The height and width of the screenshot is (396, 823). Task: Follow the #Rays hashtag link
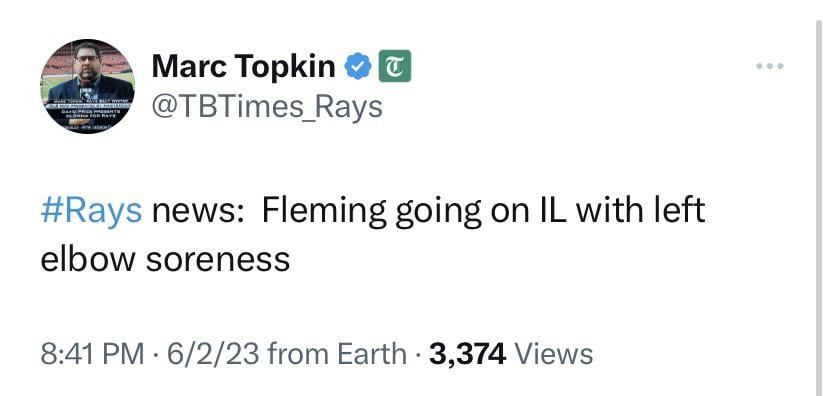coord(91,211)
